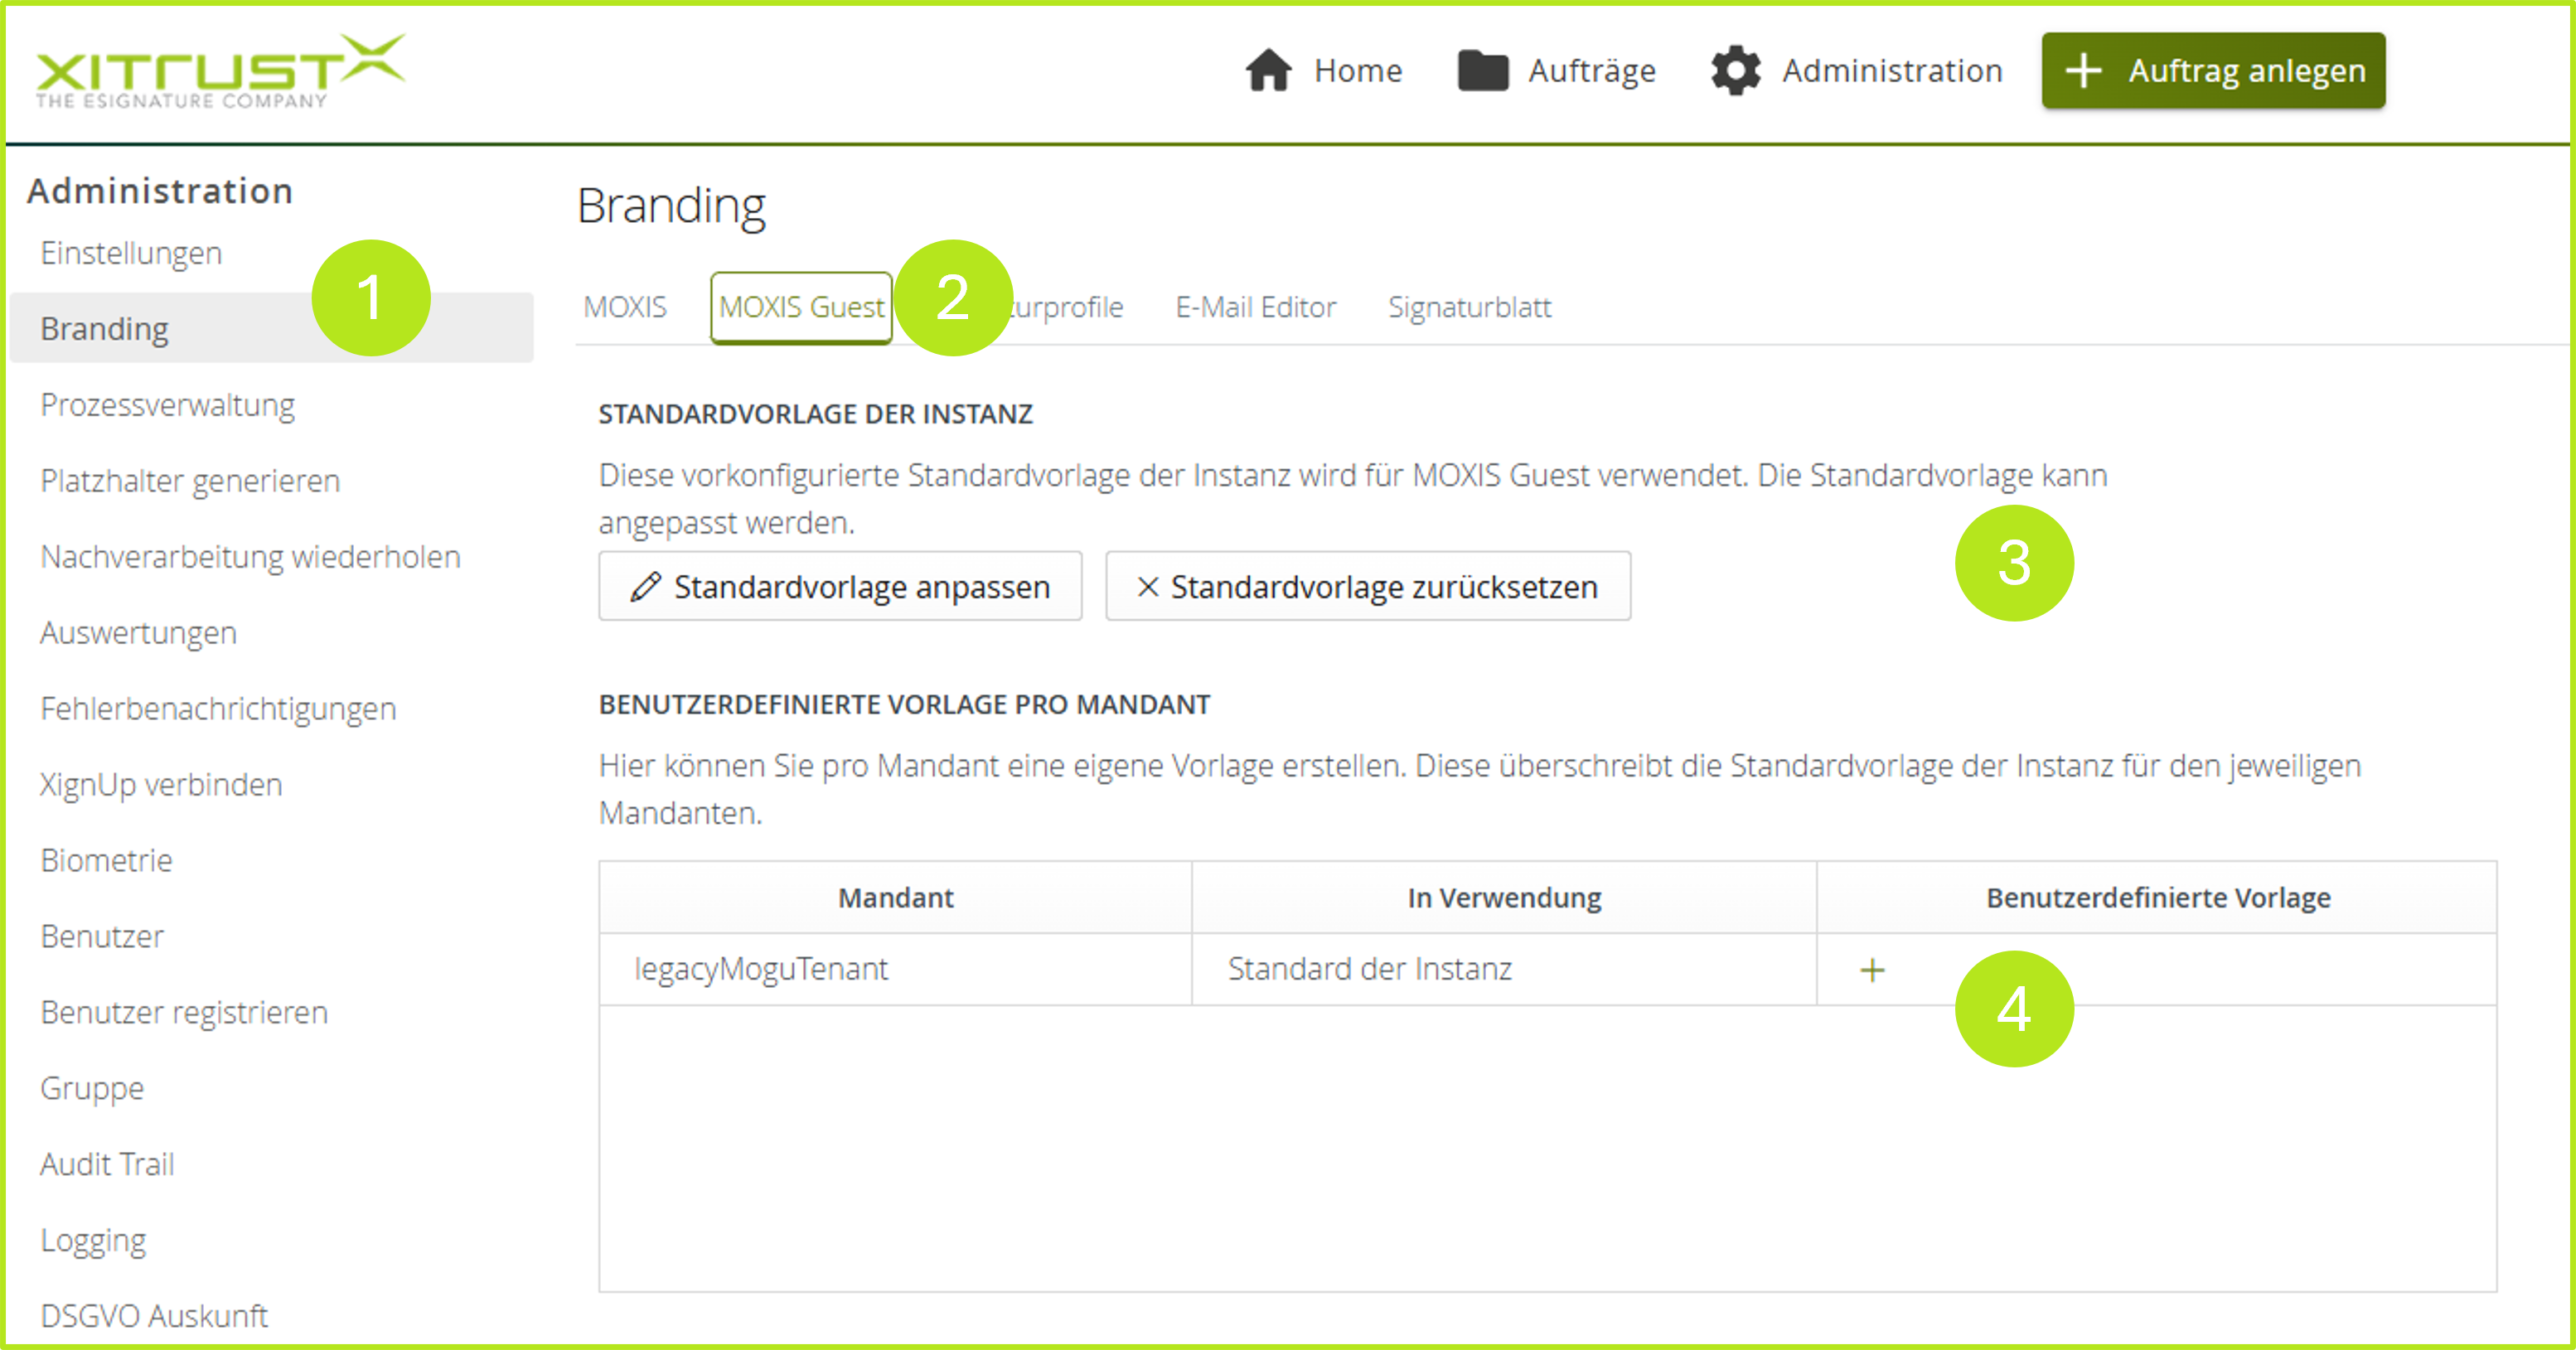Open DSGVO Auskunft settings
Viewport: 2576px width, 1350px height.
click(x=153, y=1316)
